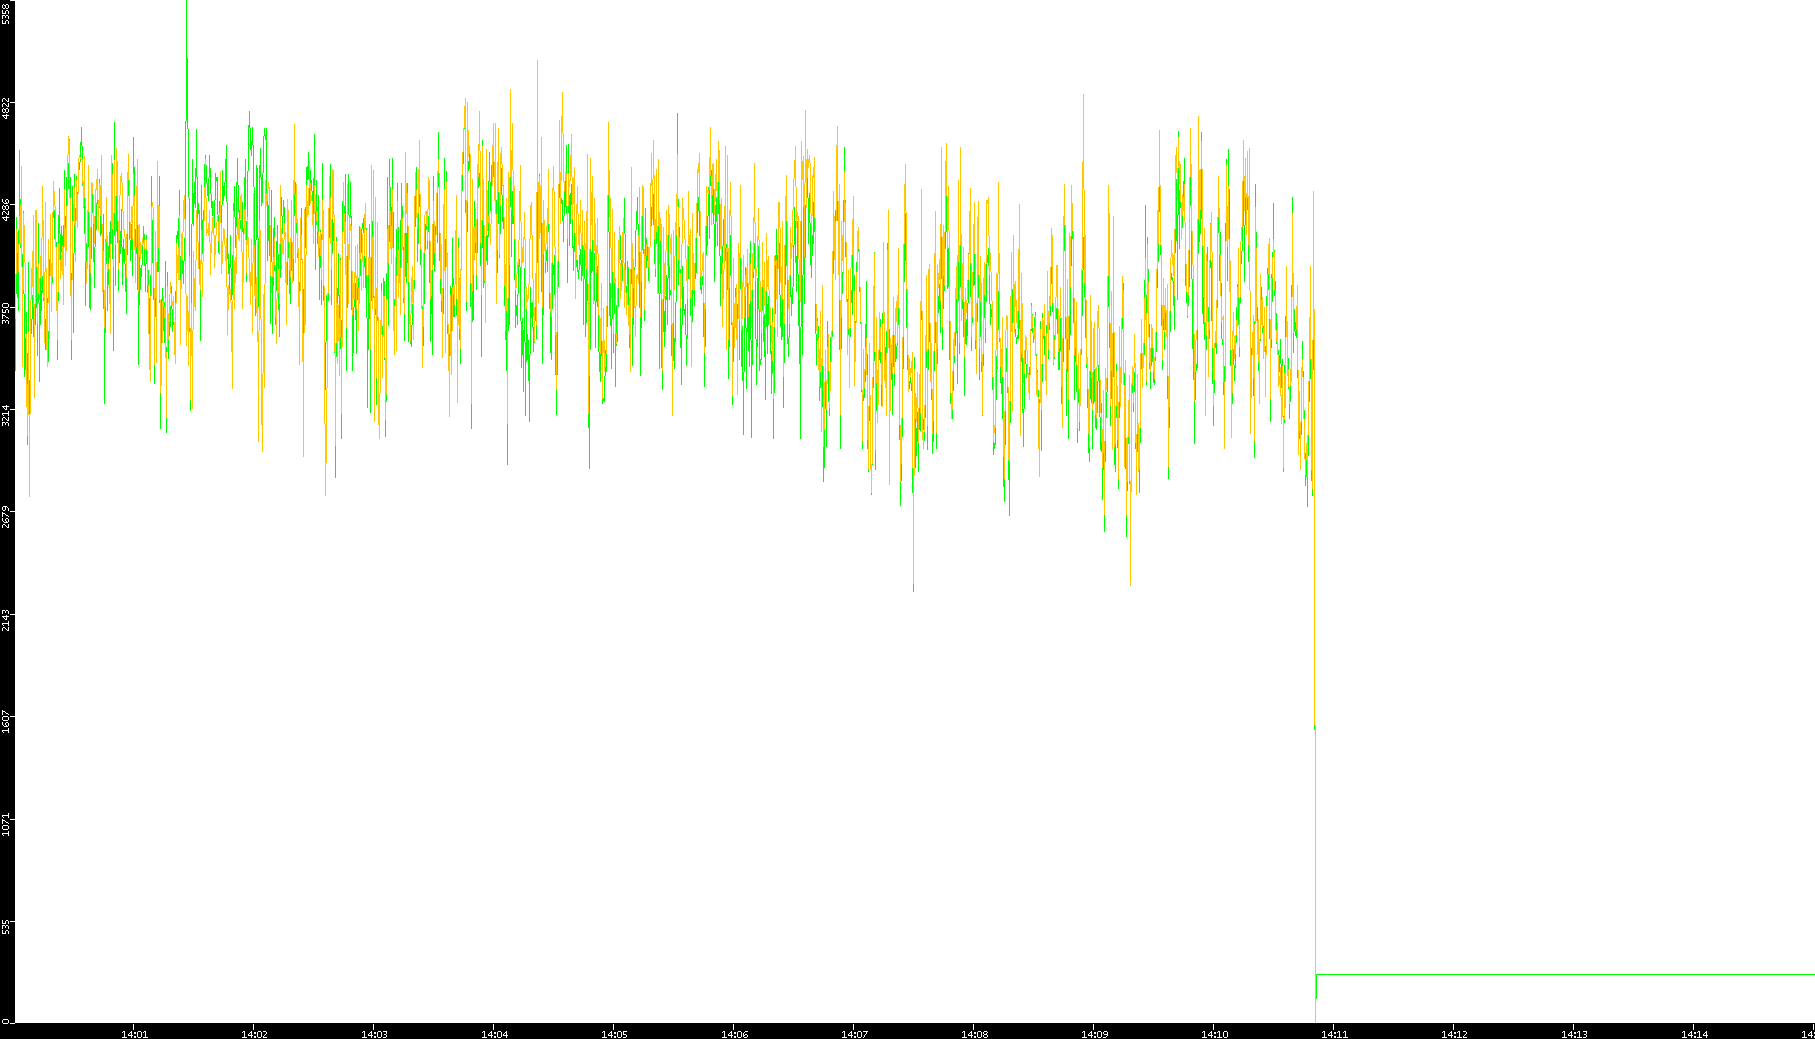The image size is (1815, 1039).
Task: Click the 4286 y-axis label
Action: pos(6,210)
